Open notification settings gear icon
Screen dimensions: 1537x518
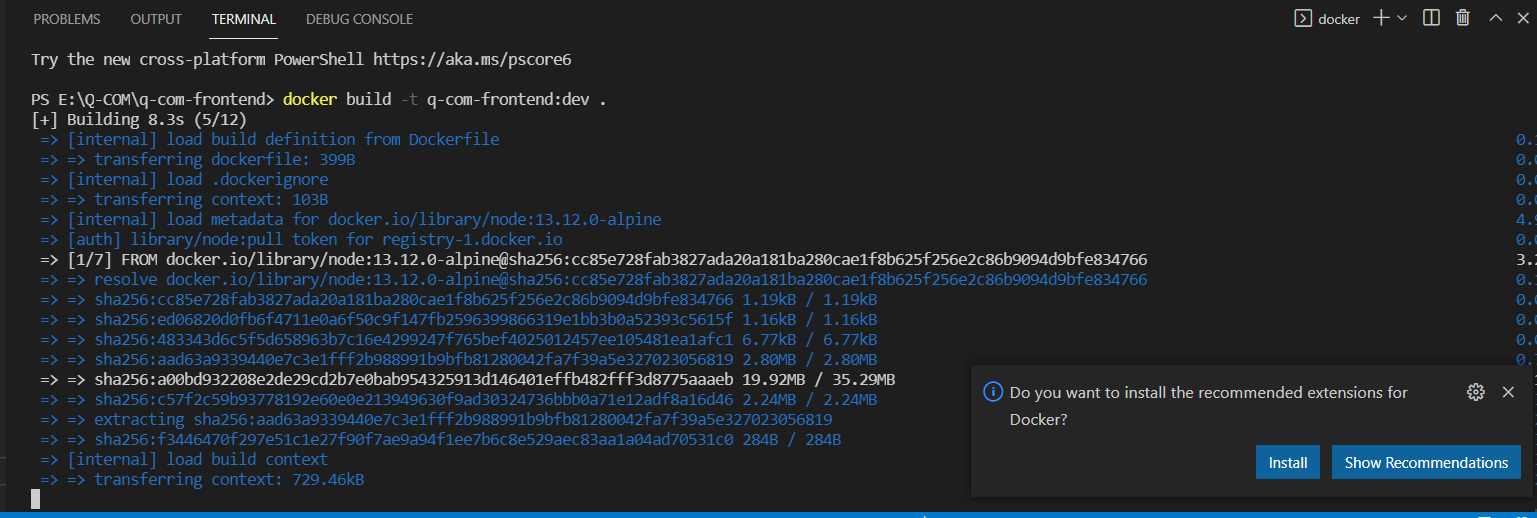point(1475,392)
